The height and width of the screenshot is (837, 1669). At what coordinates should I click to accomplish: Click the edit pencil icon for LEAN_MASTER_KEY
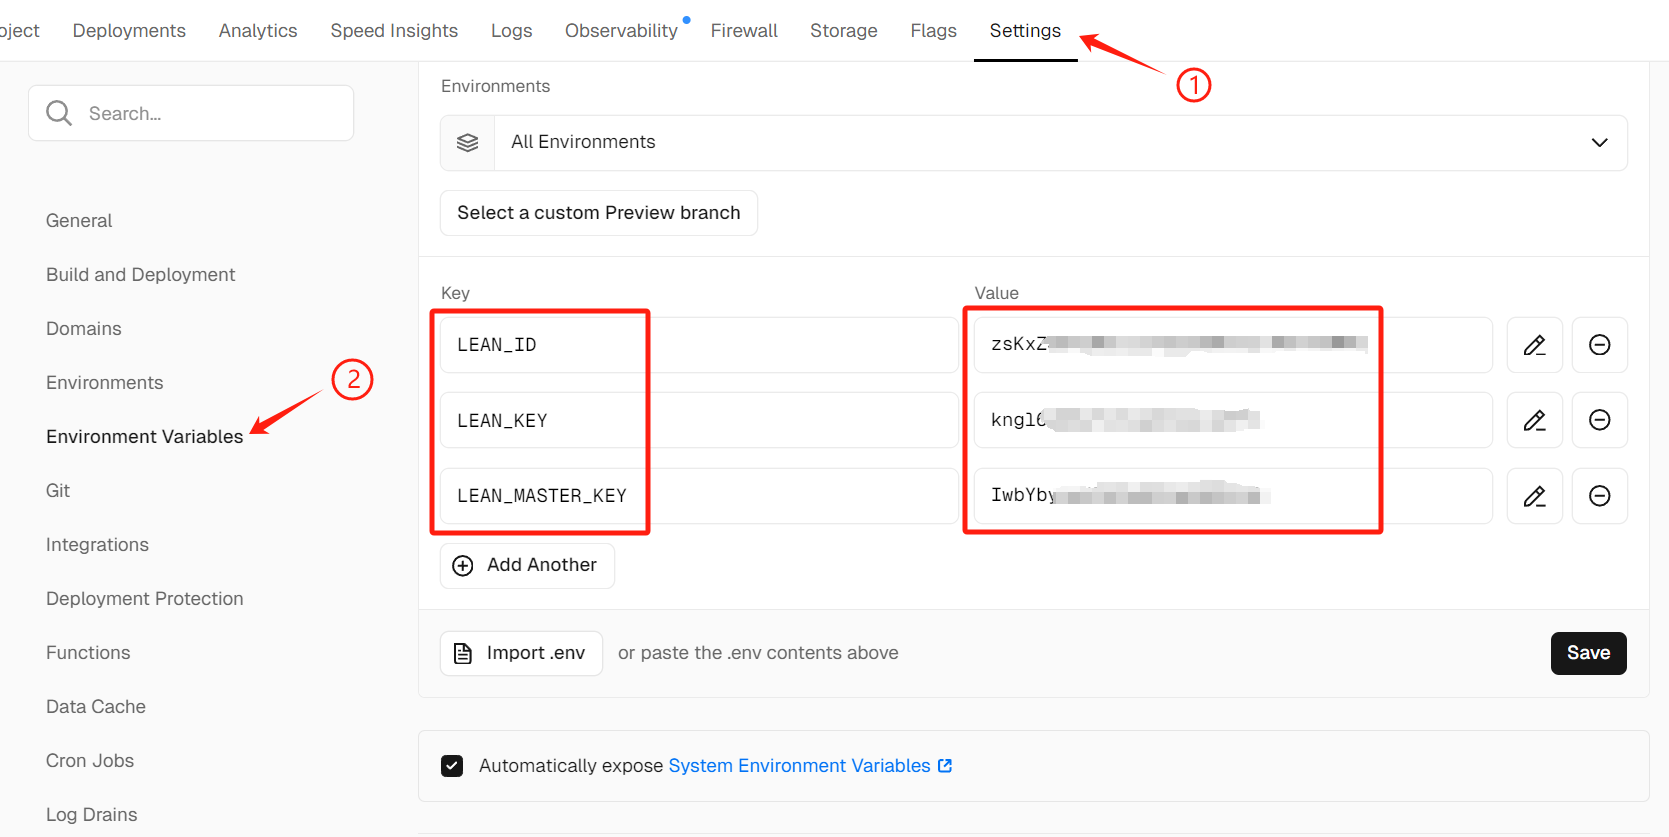pos(1534,496)
